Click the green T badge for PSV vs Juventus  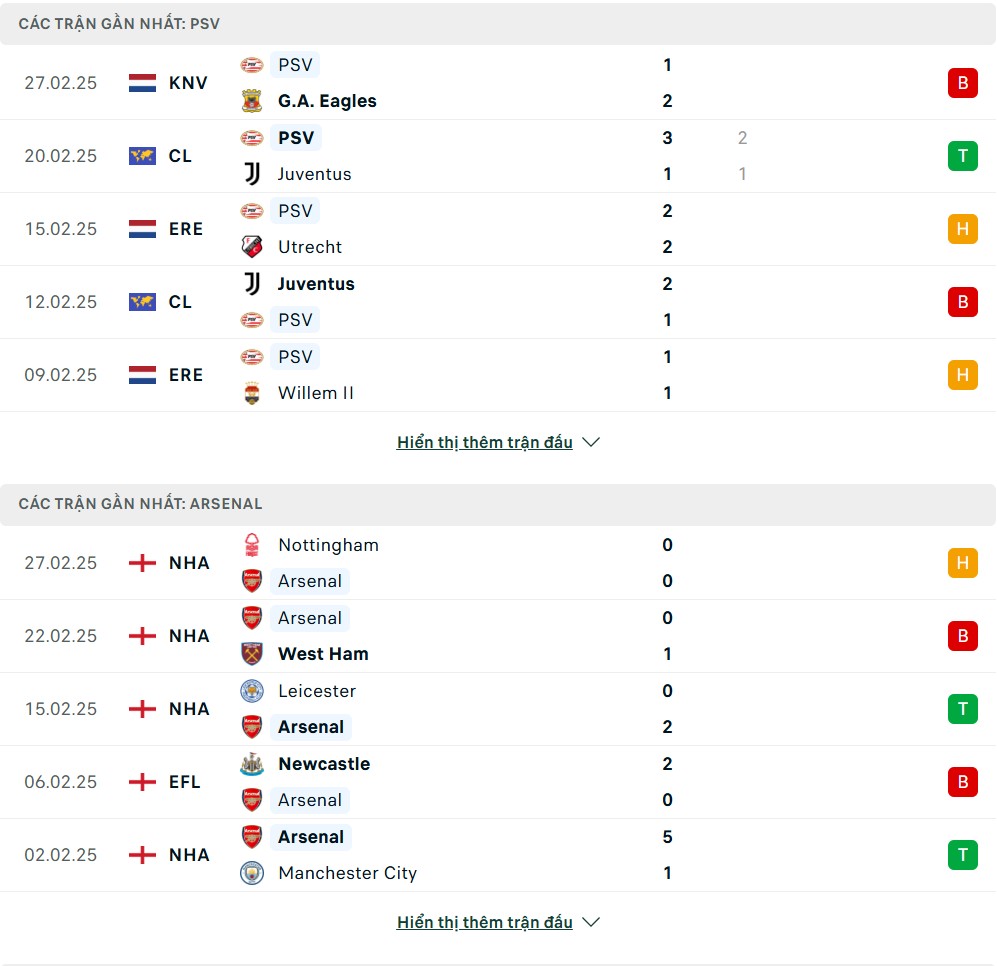pyautogui.click(x=962, y=156)
